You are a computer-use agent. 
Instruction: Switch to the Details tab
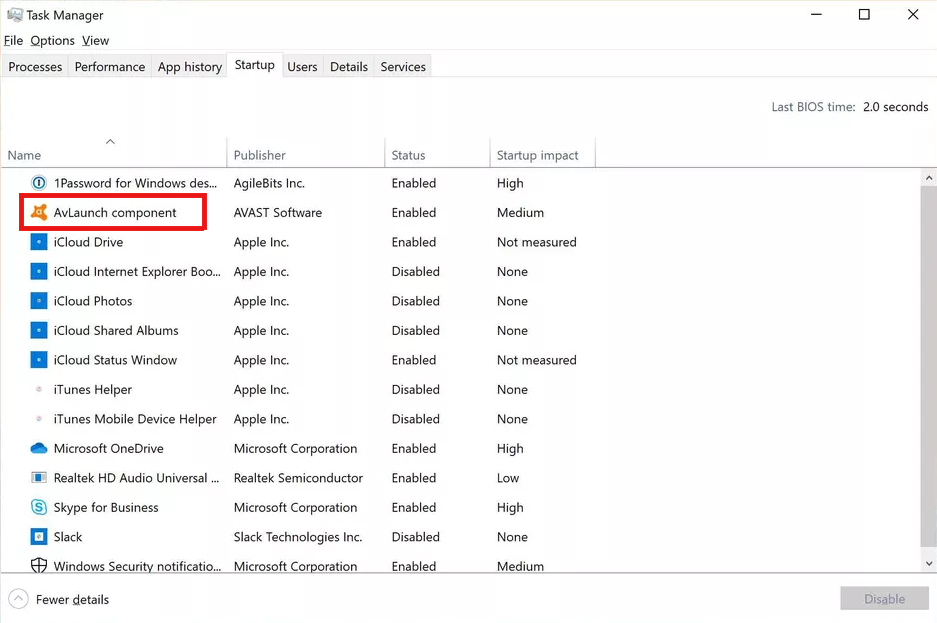[x=349, y=66]
